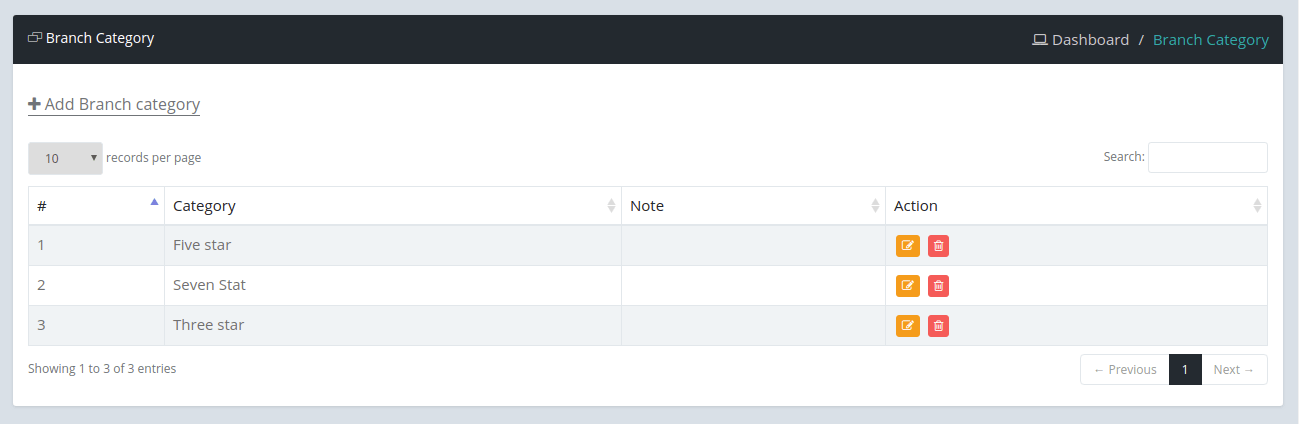Select page 1 in pagination
The height and width of the screenshot is (424, 1299).
1185,370
